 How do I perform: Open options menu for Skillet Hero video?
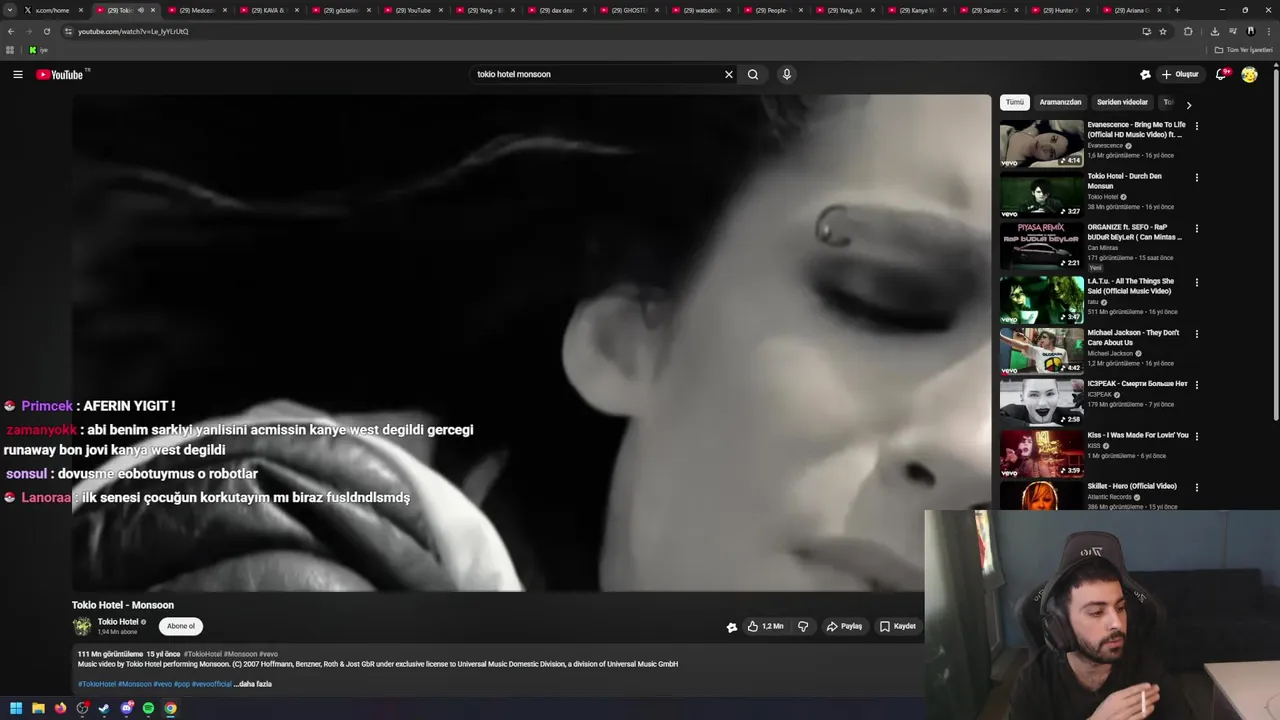[1196, 488]
